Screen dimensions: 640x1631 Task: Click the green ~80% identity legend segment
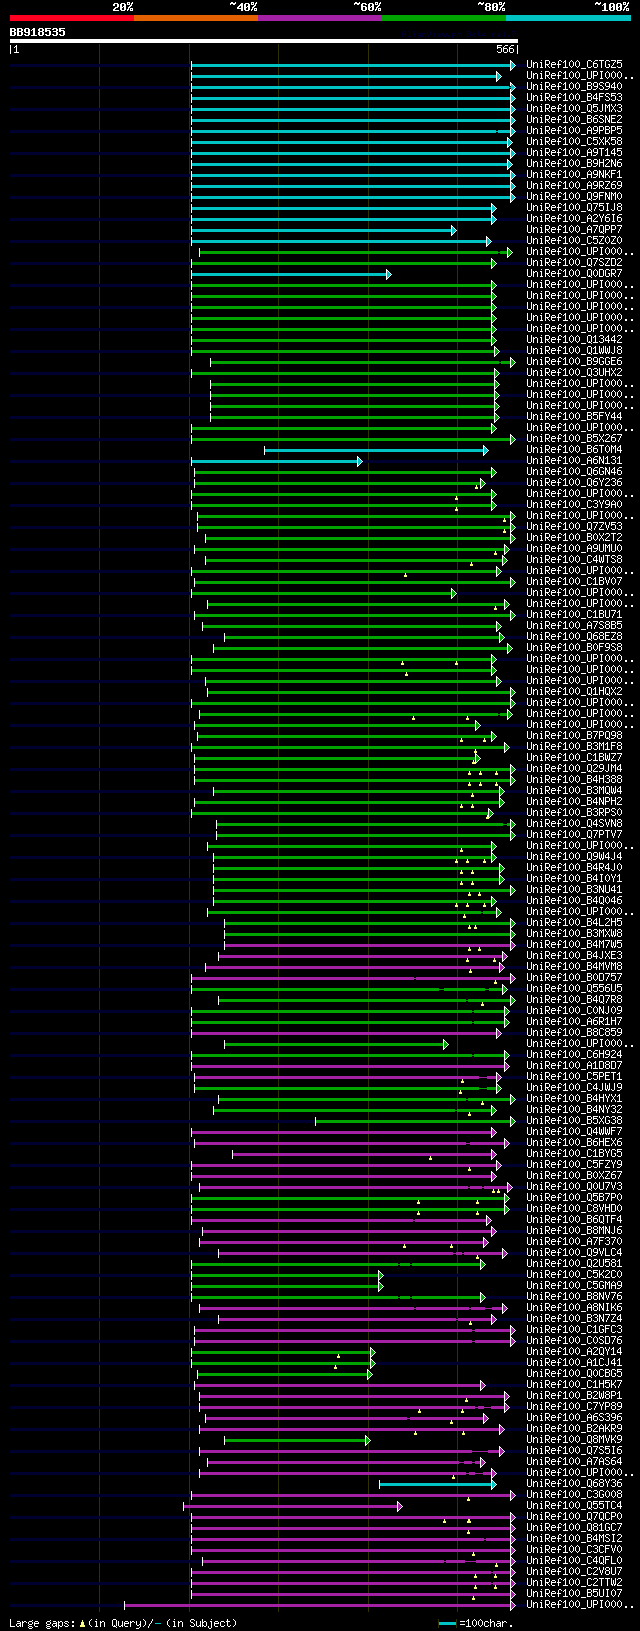tap(443, 17)
